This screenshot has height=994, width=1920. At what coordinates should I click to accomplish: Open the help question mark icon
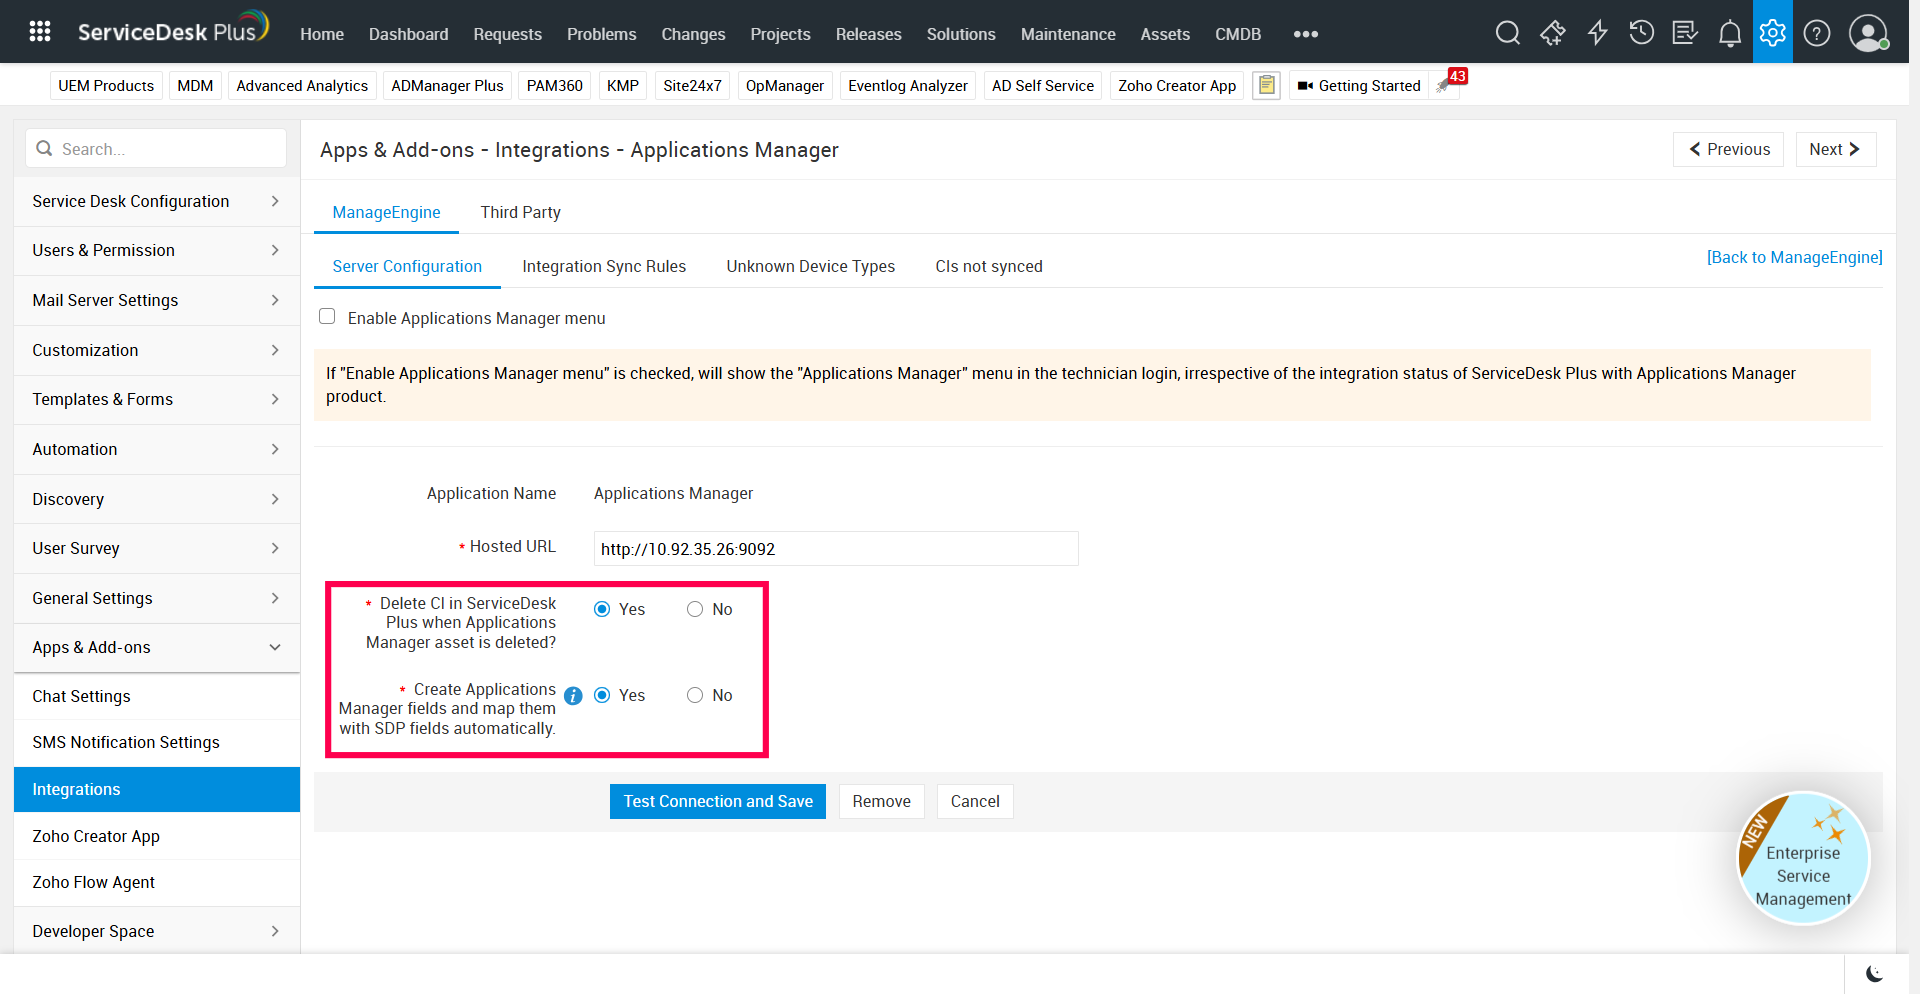(x=1817, y=33)
